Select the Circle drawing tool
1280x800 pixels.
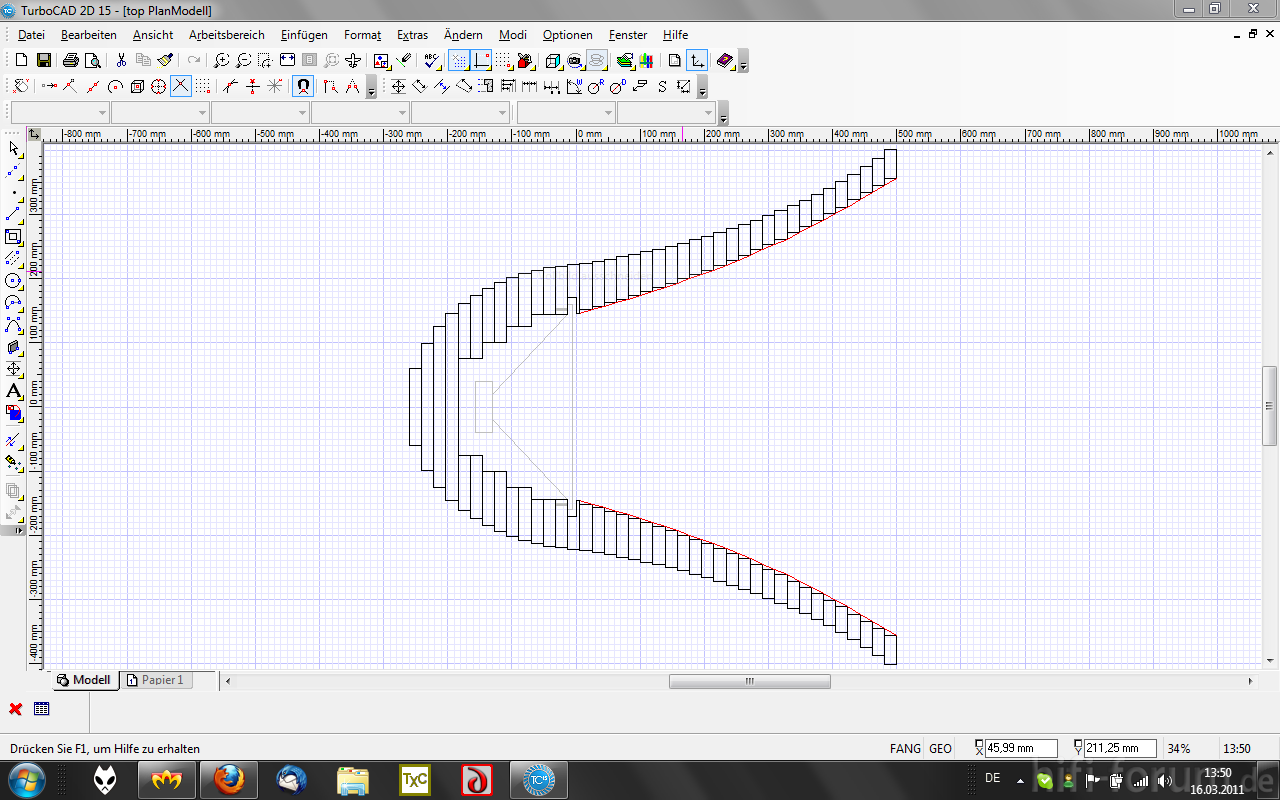13,281
